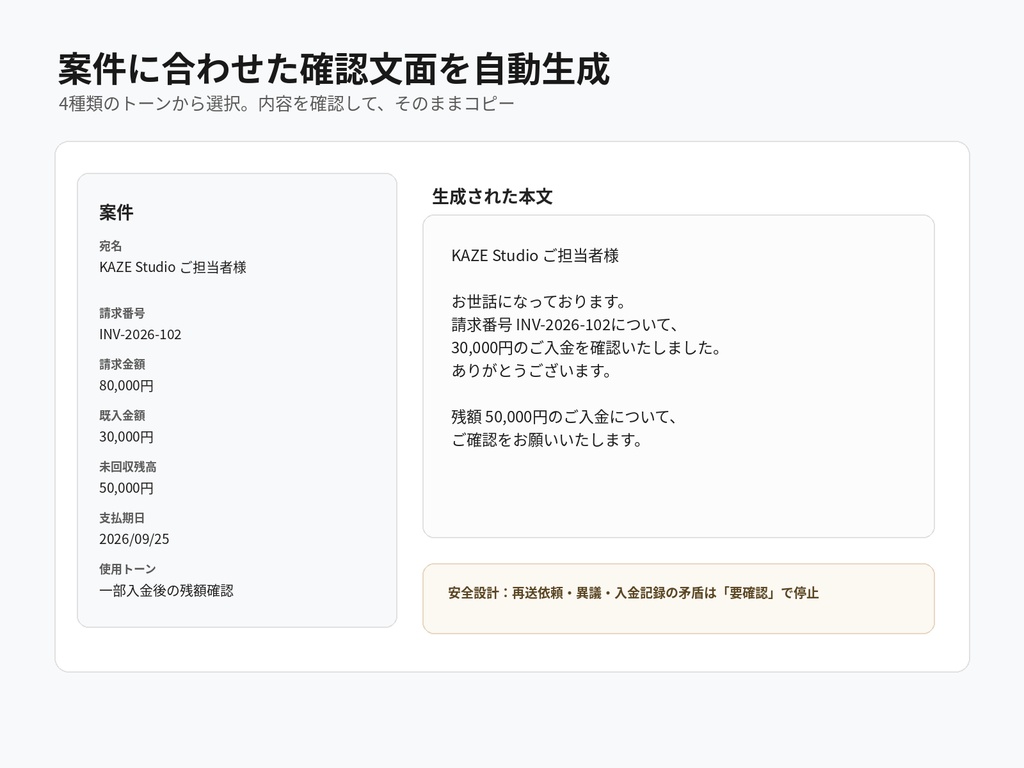Click the heading 案件に合わせた確認文面を自動生成
Screen dimensions: 1024x768
pyautogui.click(x=334, y=69)
